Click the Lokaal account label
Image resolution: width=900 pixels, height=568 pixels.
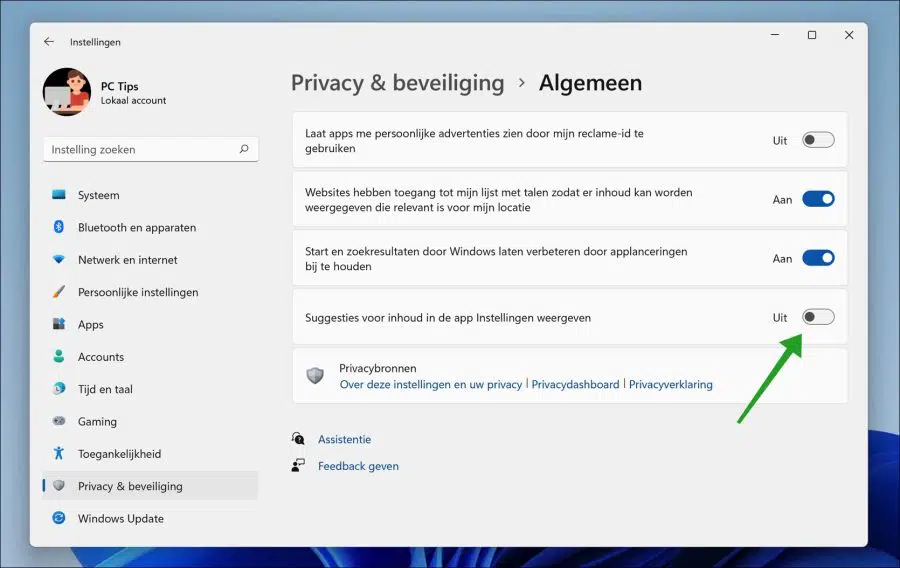[x=133, y=100]
